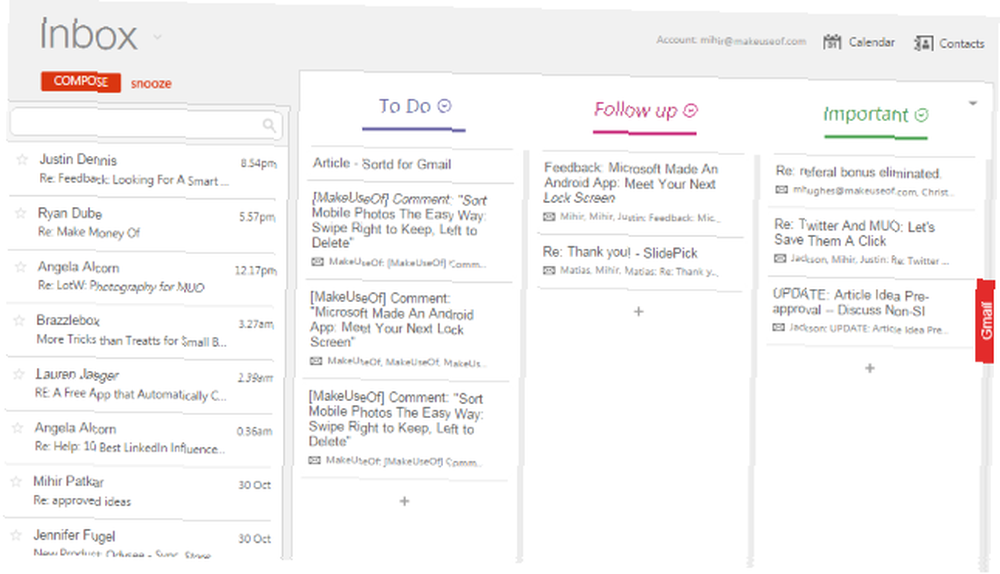Screen dimensions: 1000x574
Task: Open 'Re: Feedback: Looking For A Smart' email
Action: [x=144, y=170]
